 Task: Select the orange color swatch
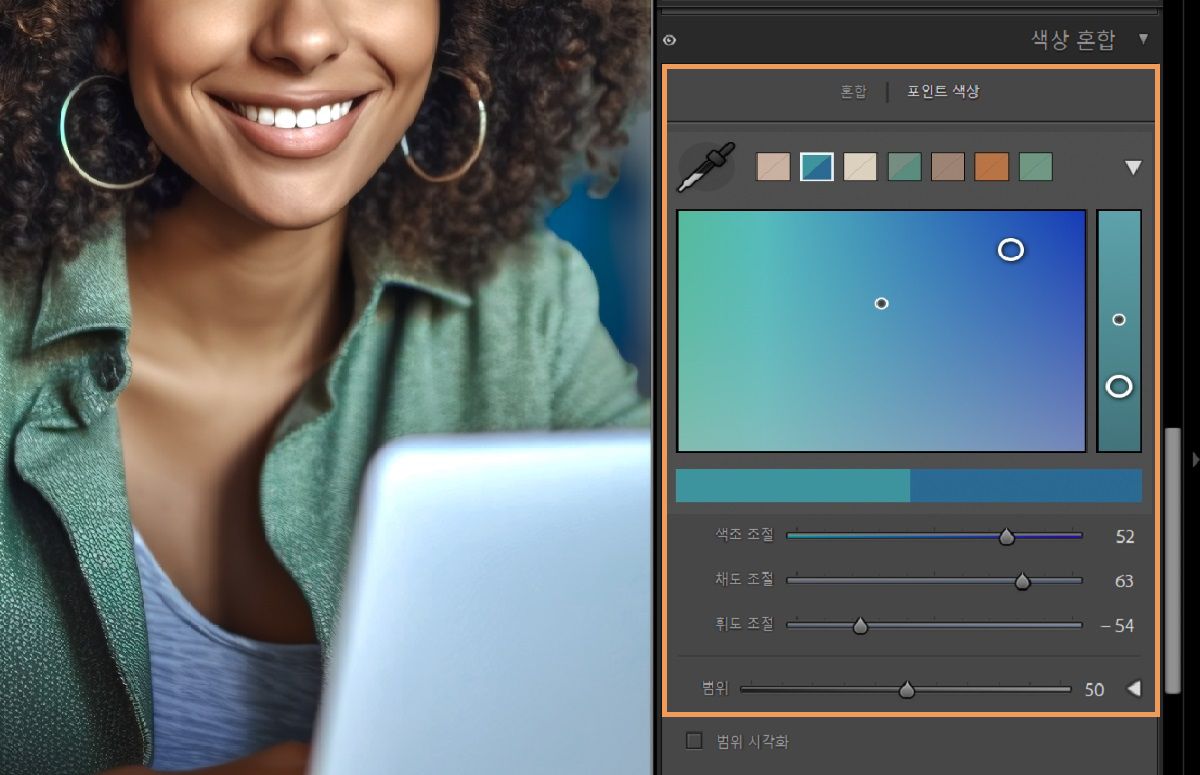click(x=992, y=167)
